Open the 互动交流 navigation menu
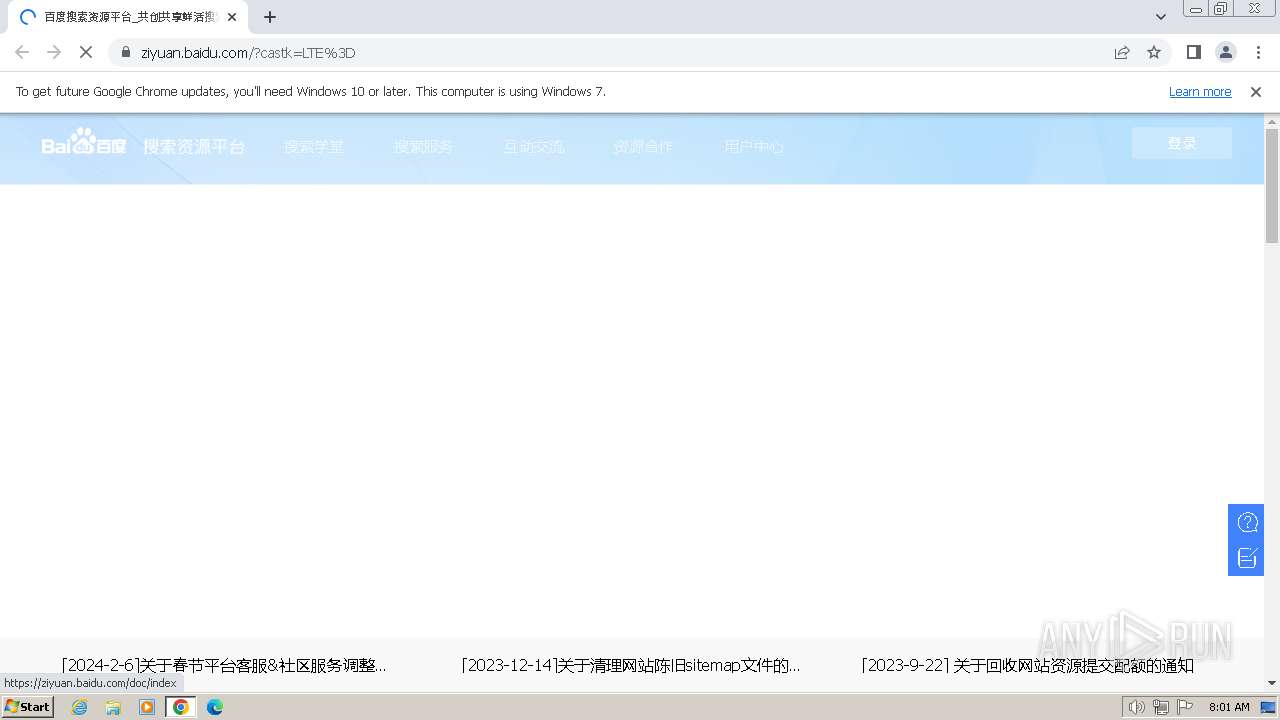The height and width of the screenshot is (720, 1280). tap(534, 146)
